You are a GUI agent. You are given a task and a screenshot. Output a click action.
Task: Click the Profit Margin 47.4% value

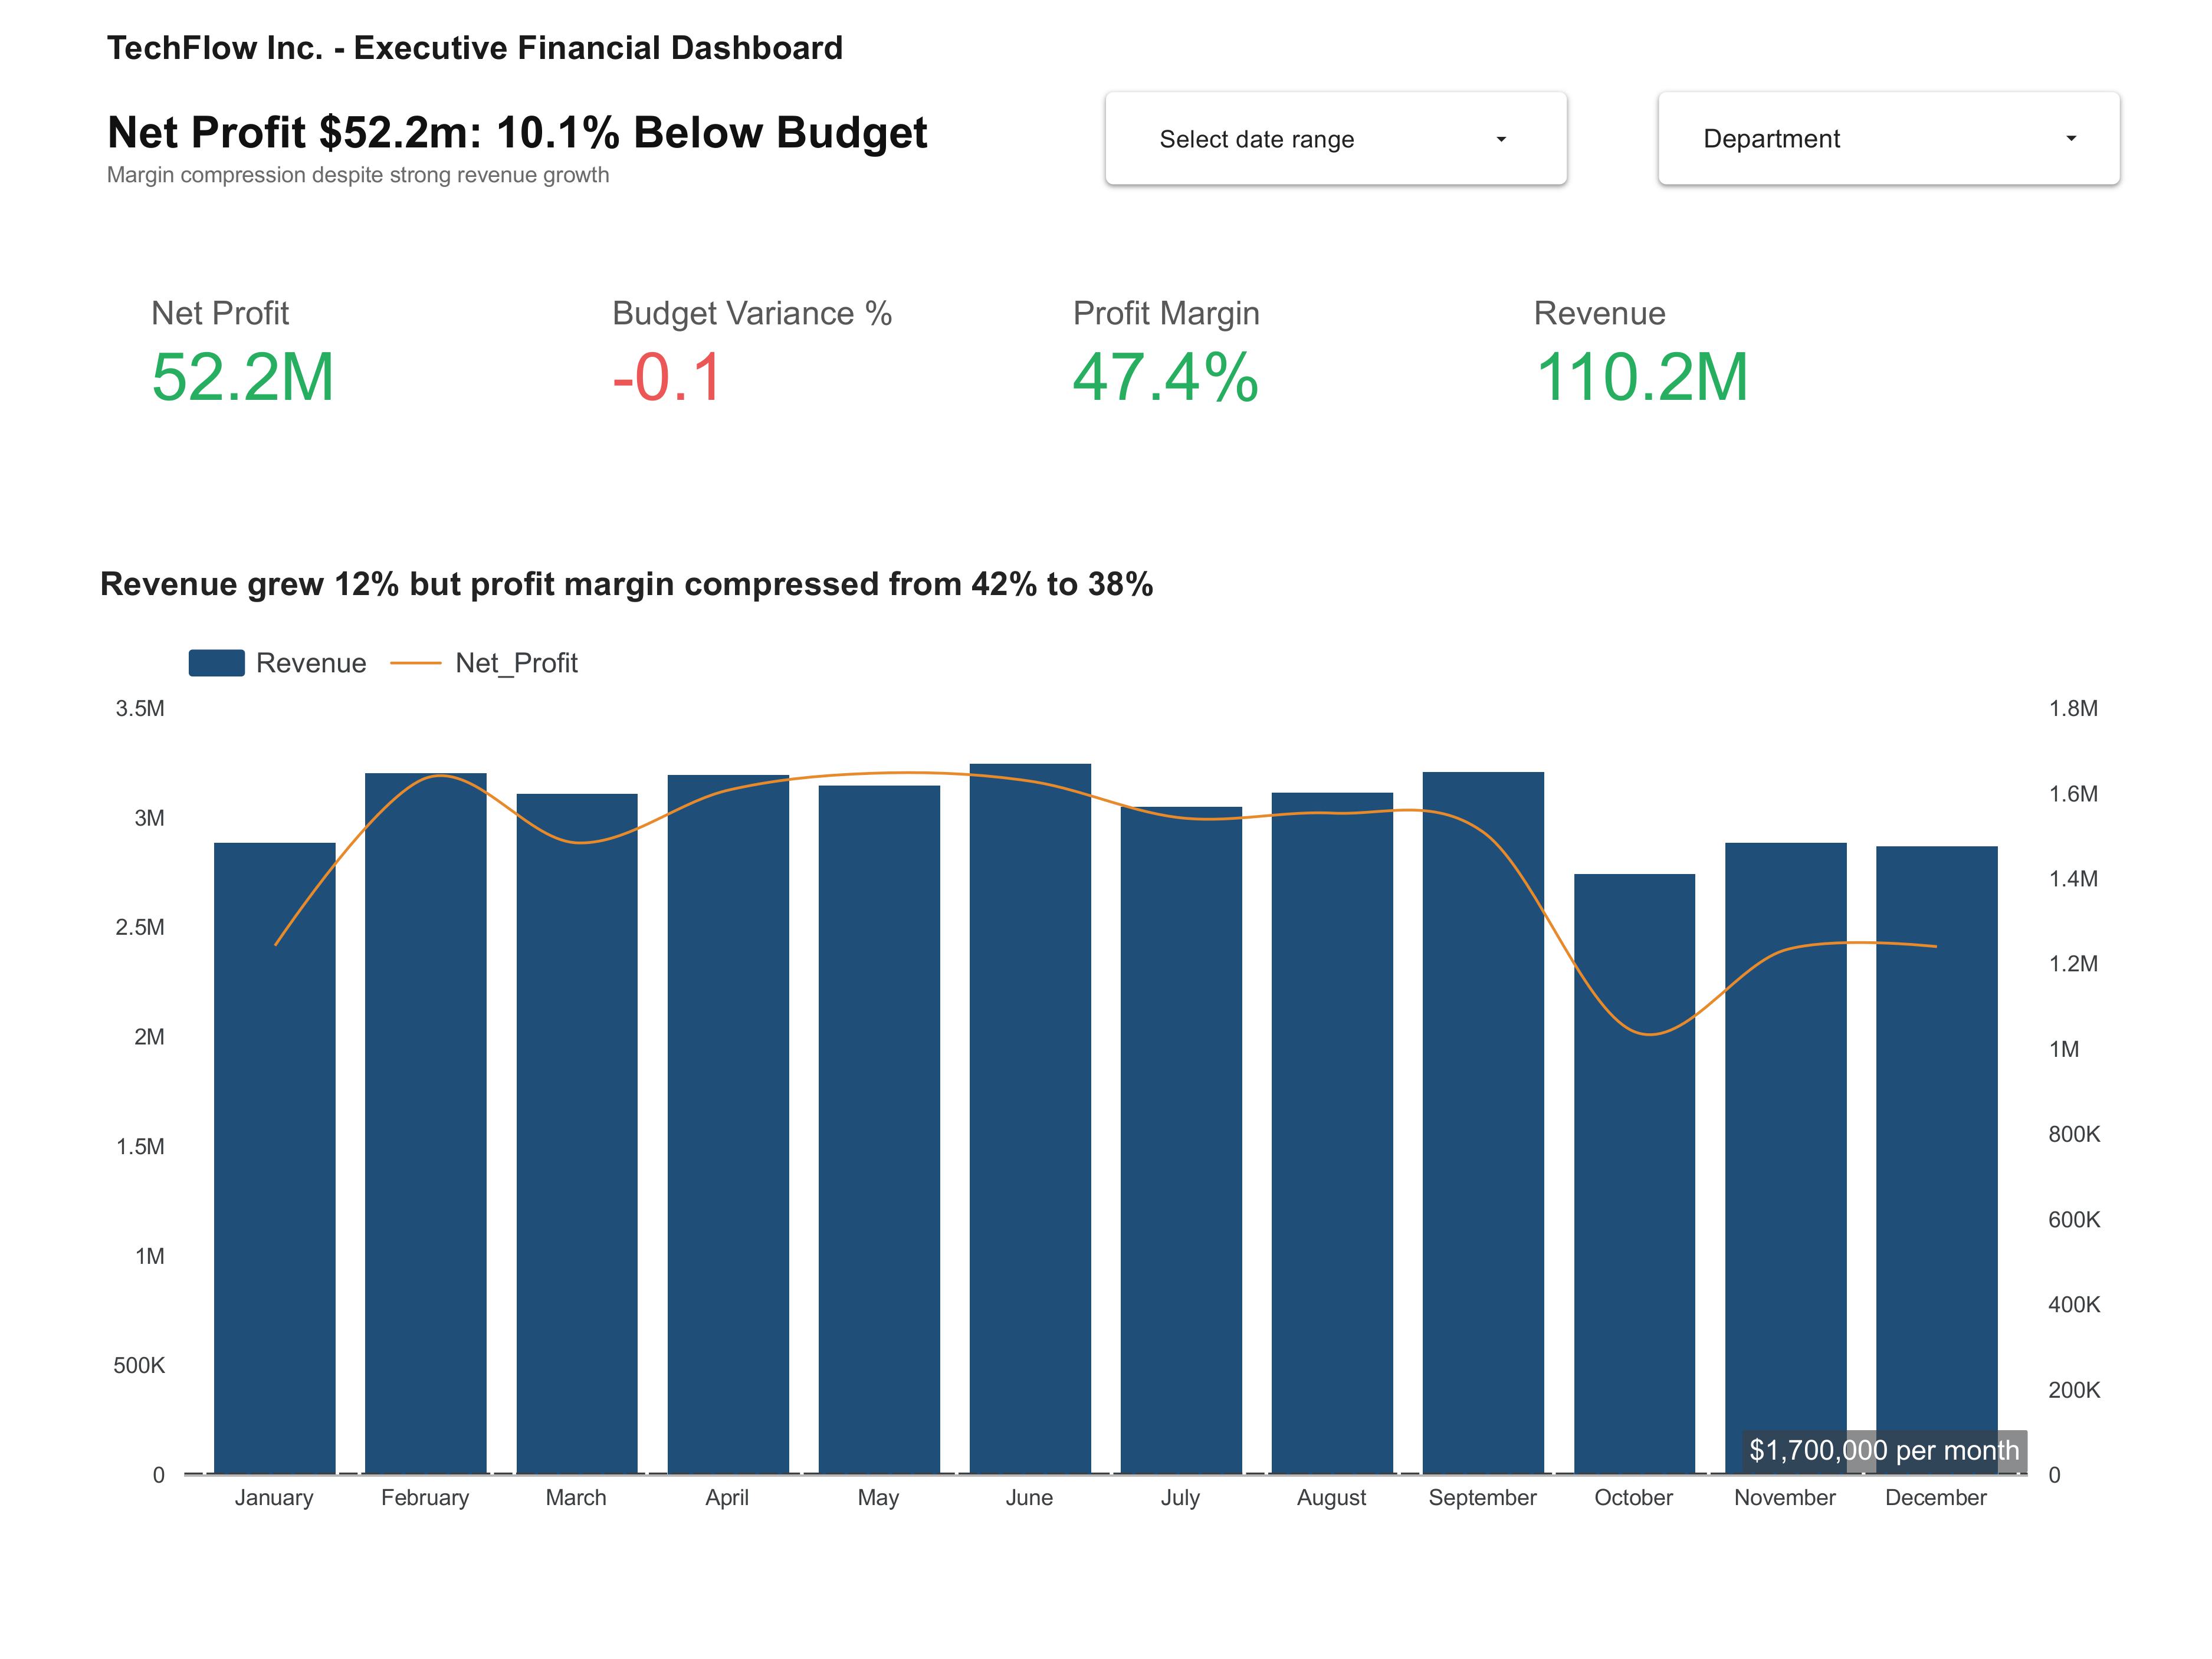[x=1165, y=378]
